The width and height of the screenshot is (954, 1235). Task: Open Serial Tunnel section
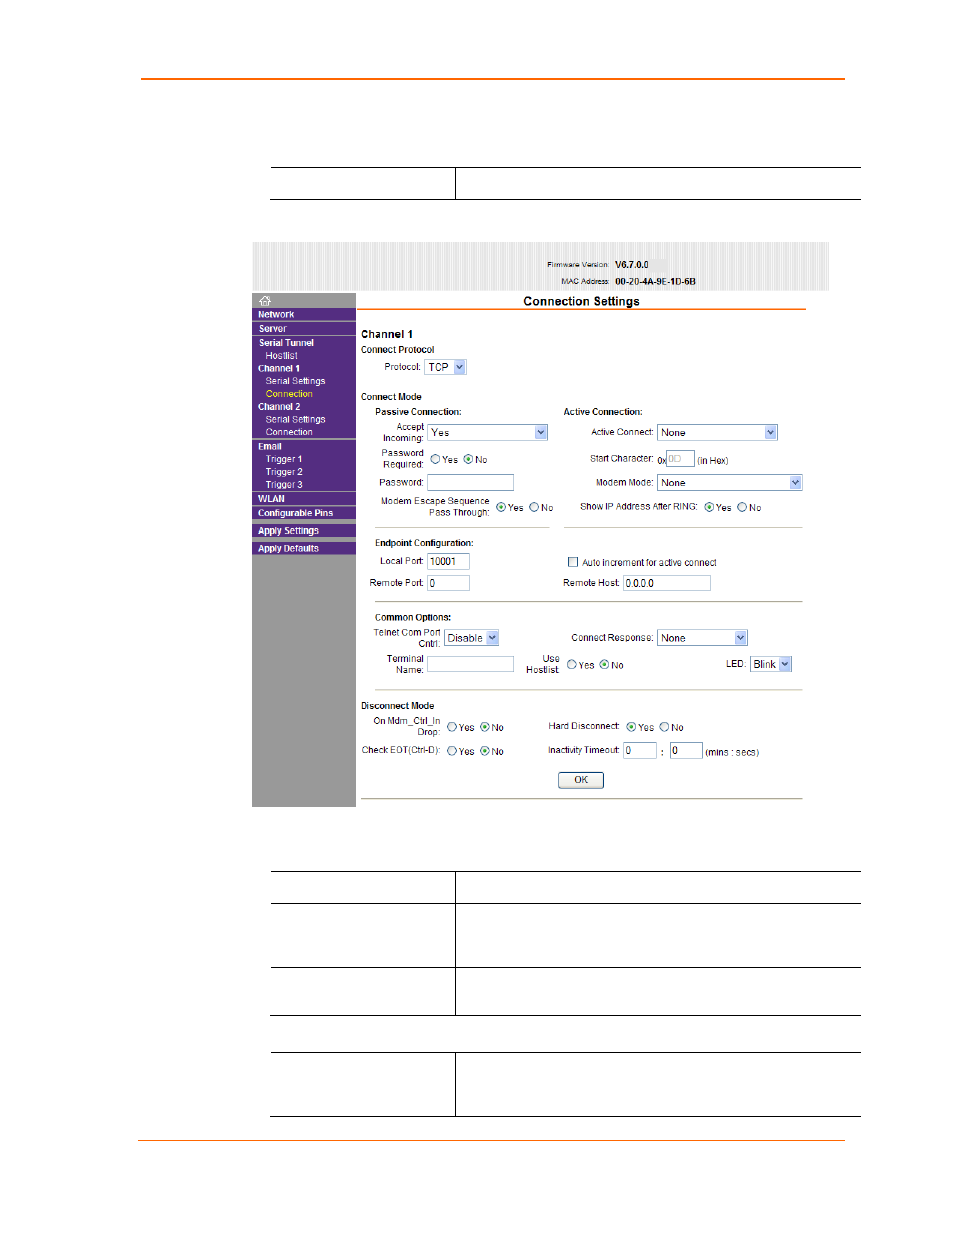click(286, 343)
